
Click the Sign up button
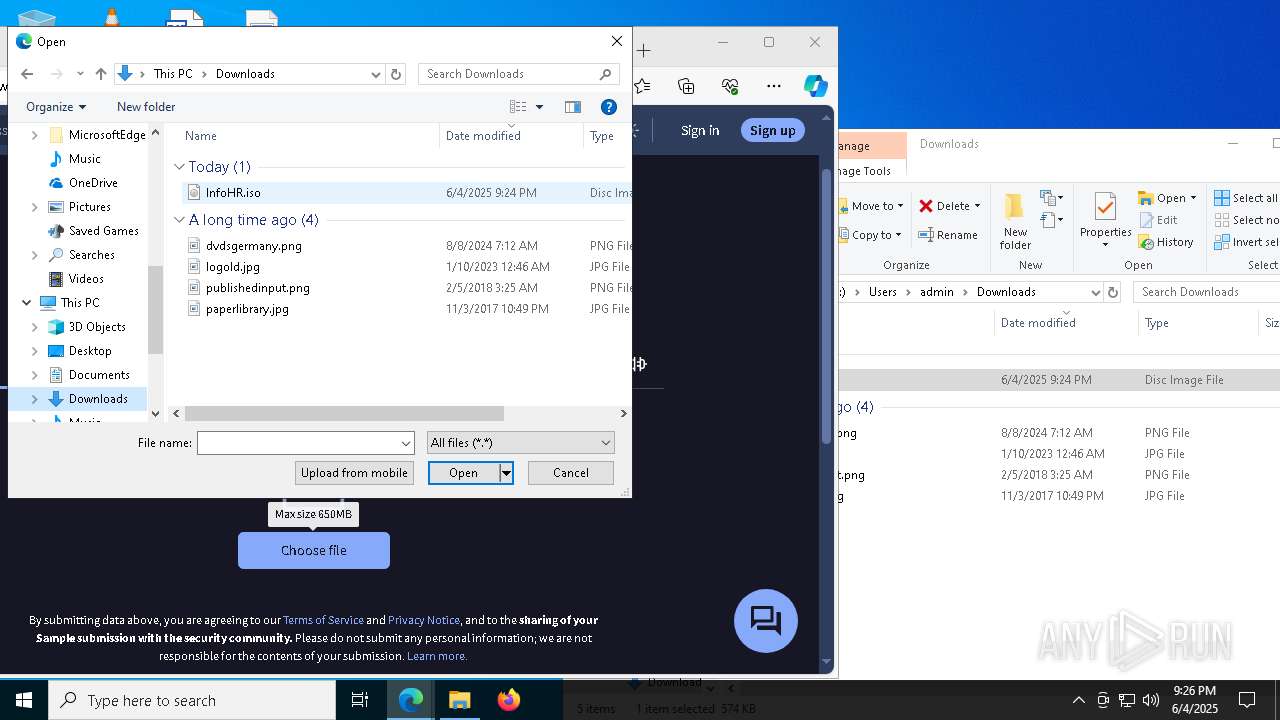773,131
